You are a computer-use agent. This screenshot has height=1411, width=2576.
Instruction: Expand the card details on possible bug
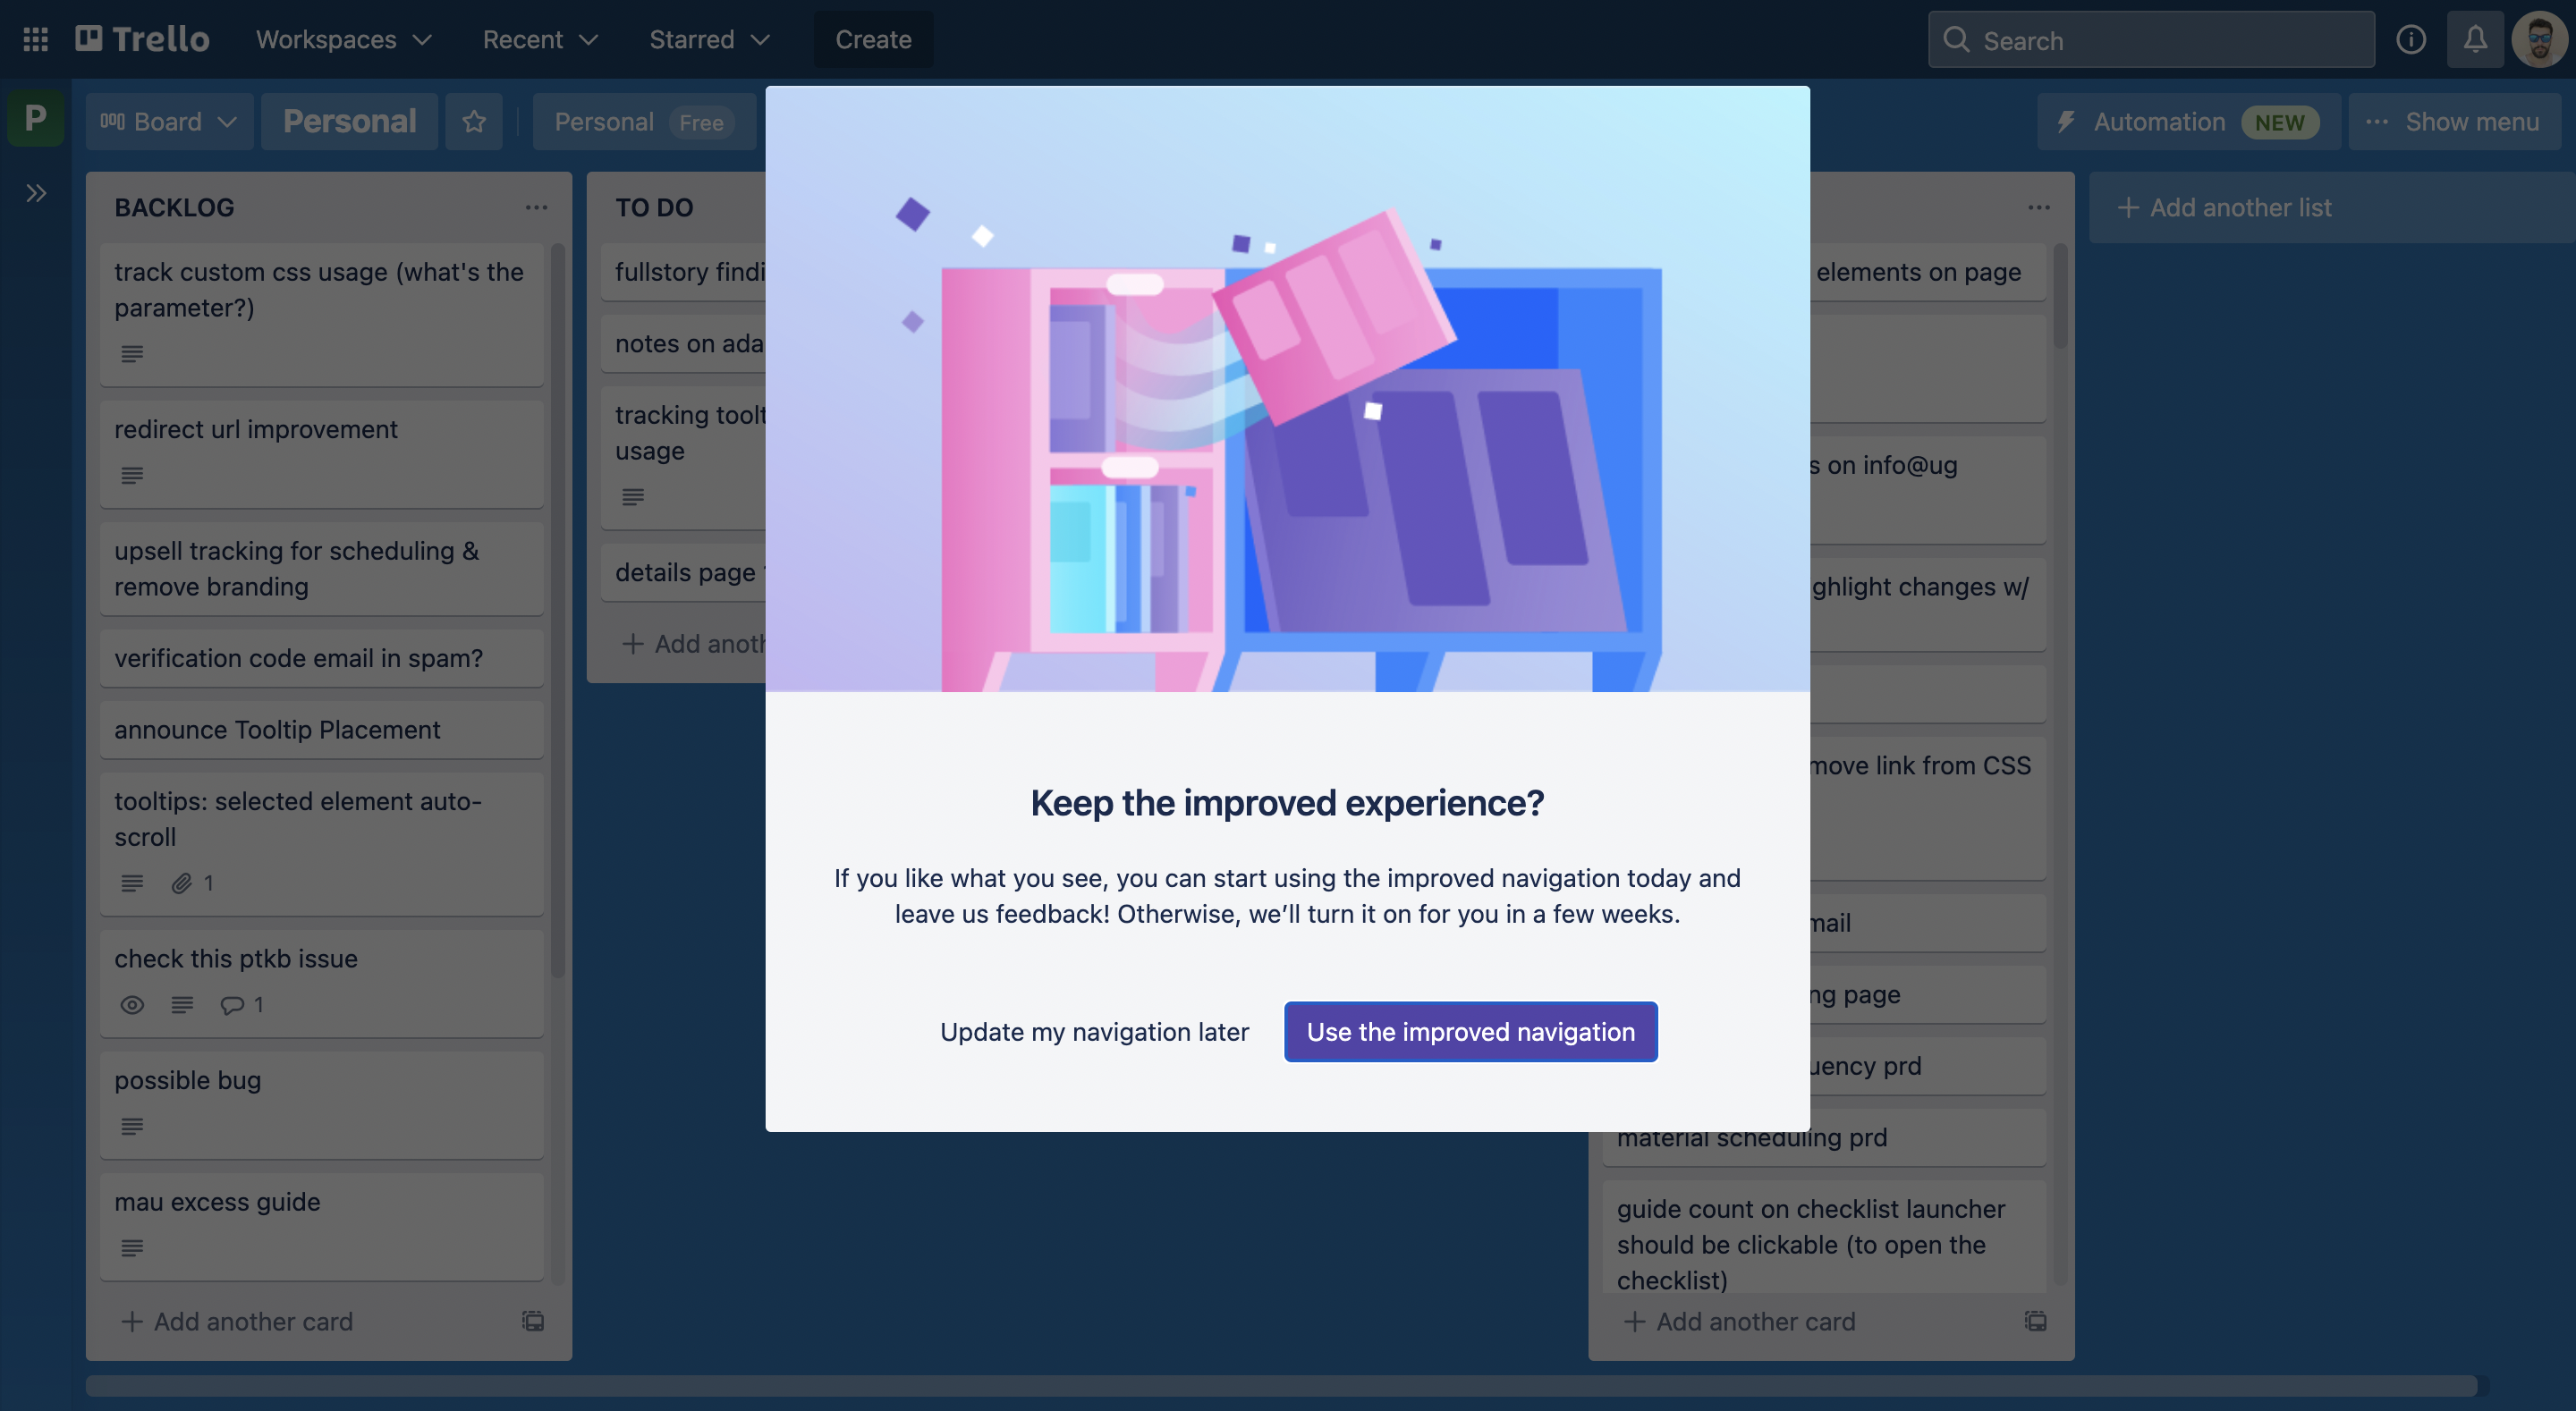(x=188, y=1081)
